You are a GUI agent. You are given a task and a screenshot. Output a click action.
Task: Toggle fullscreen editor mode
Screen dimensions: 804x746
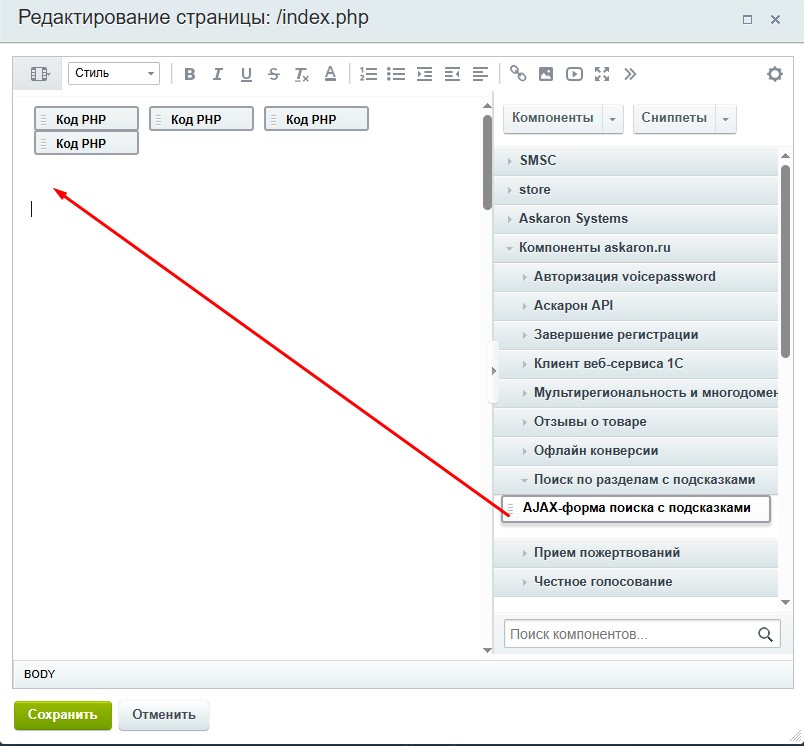click(602, 74)
